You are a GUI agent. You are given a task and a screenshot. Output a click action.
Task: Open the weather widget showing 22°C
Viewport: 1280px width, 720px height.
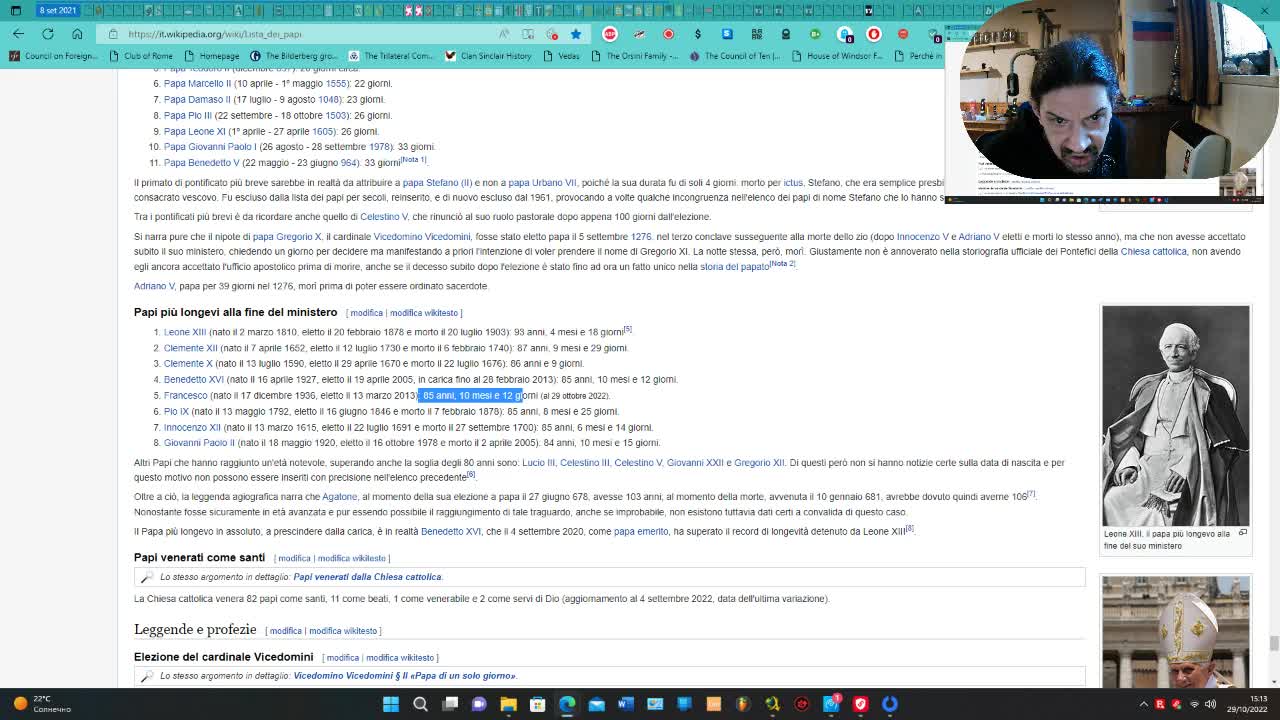[x=42, y=704]
